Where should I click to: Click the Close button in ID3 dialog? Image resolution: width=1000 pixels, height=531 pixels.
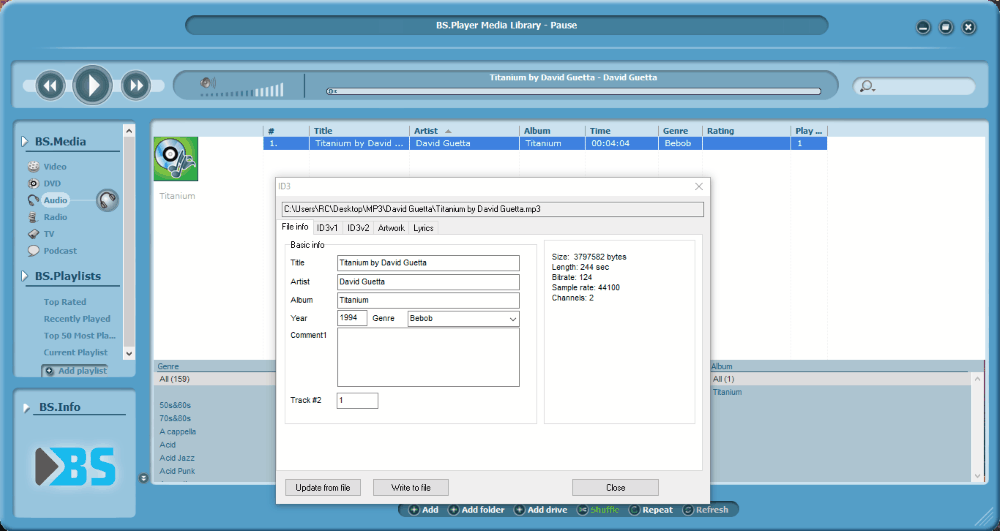click(615, 488)
